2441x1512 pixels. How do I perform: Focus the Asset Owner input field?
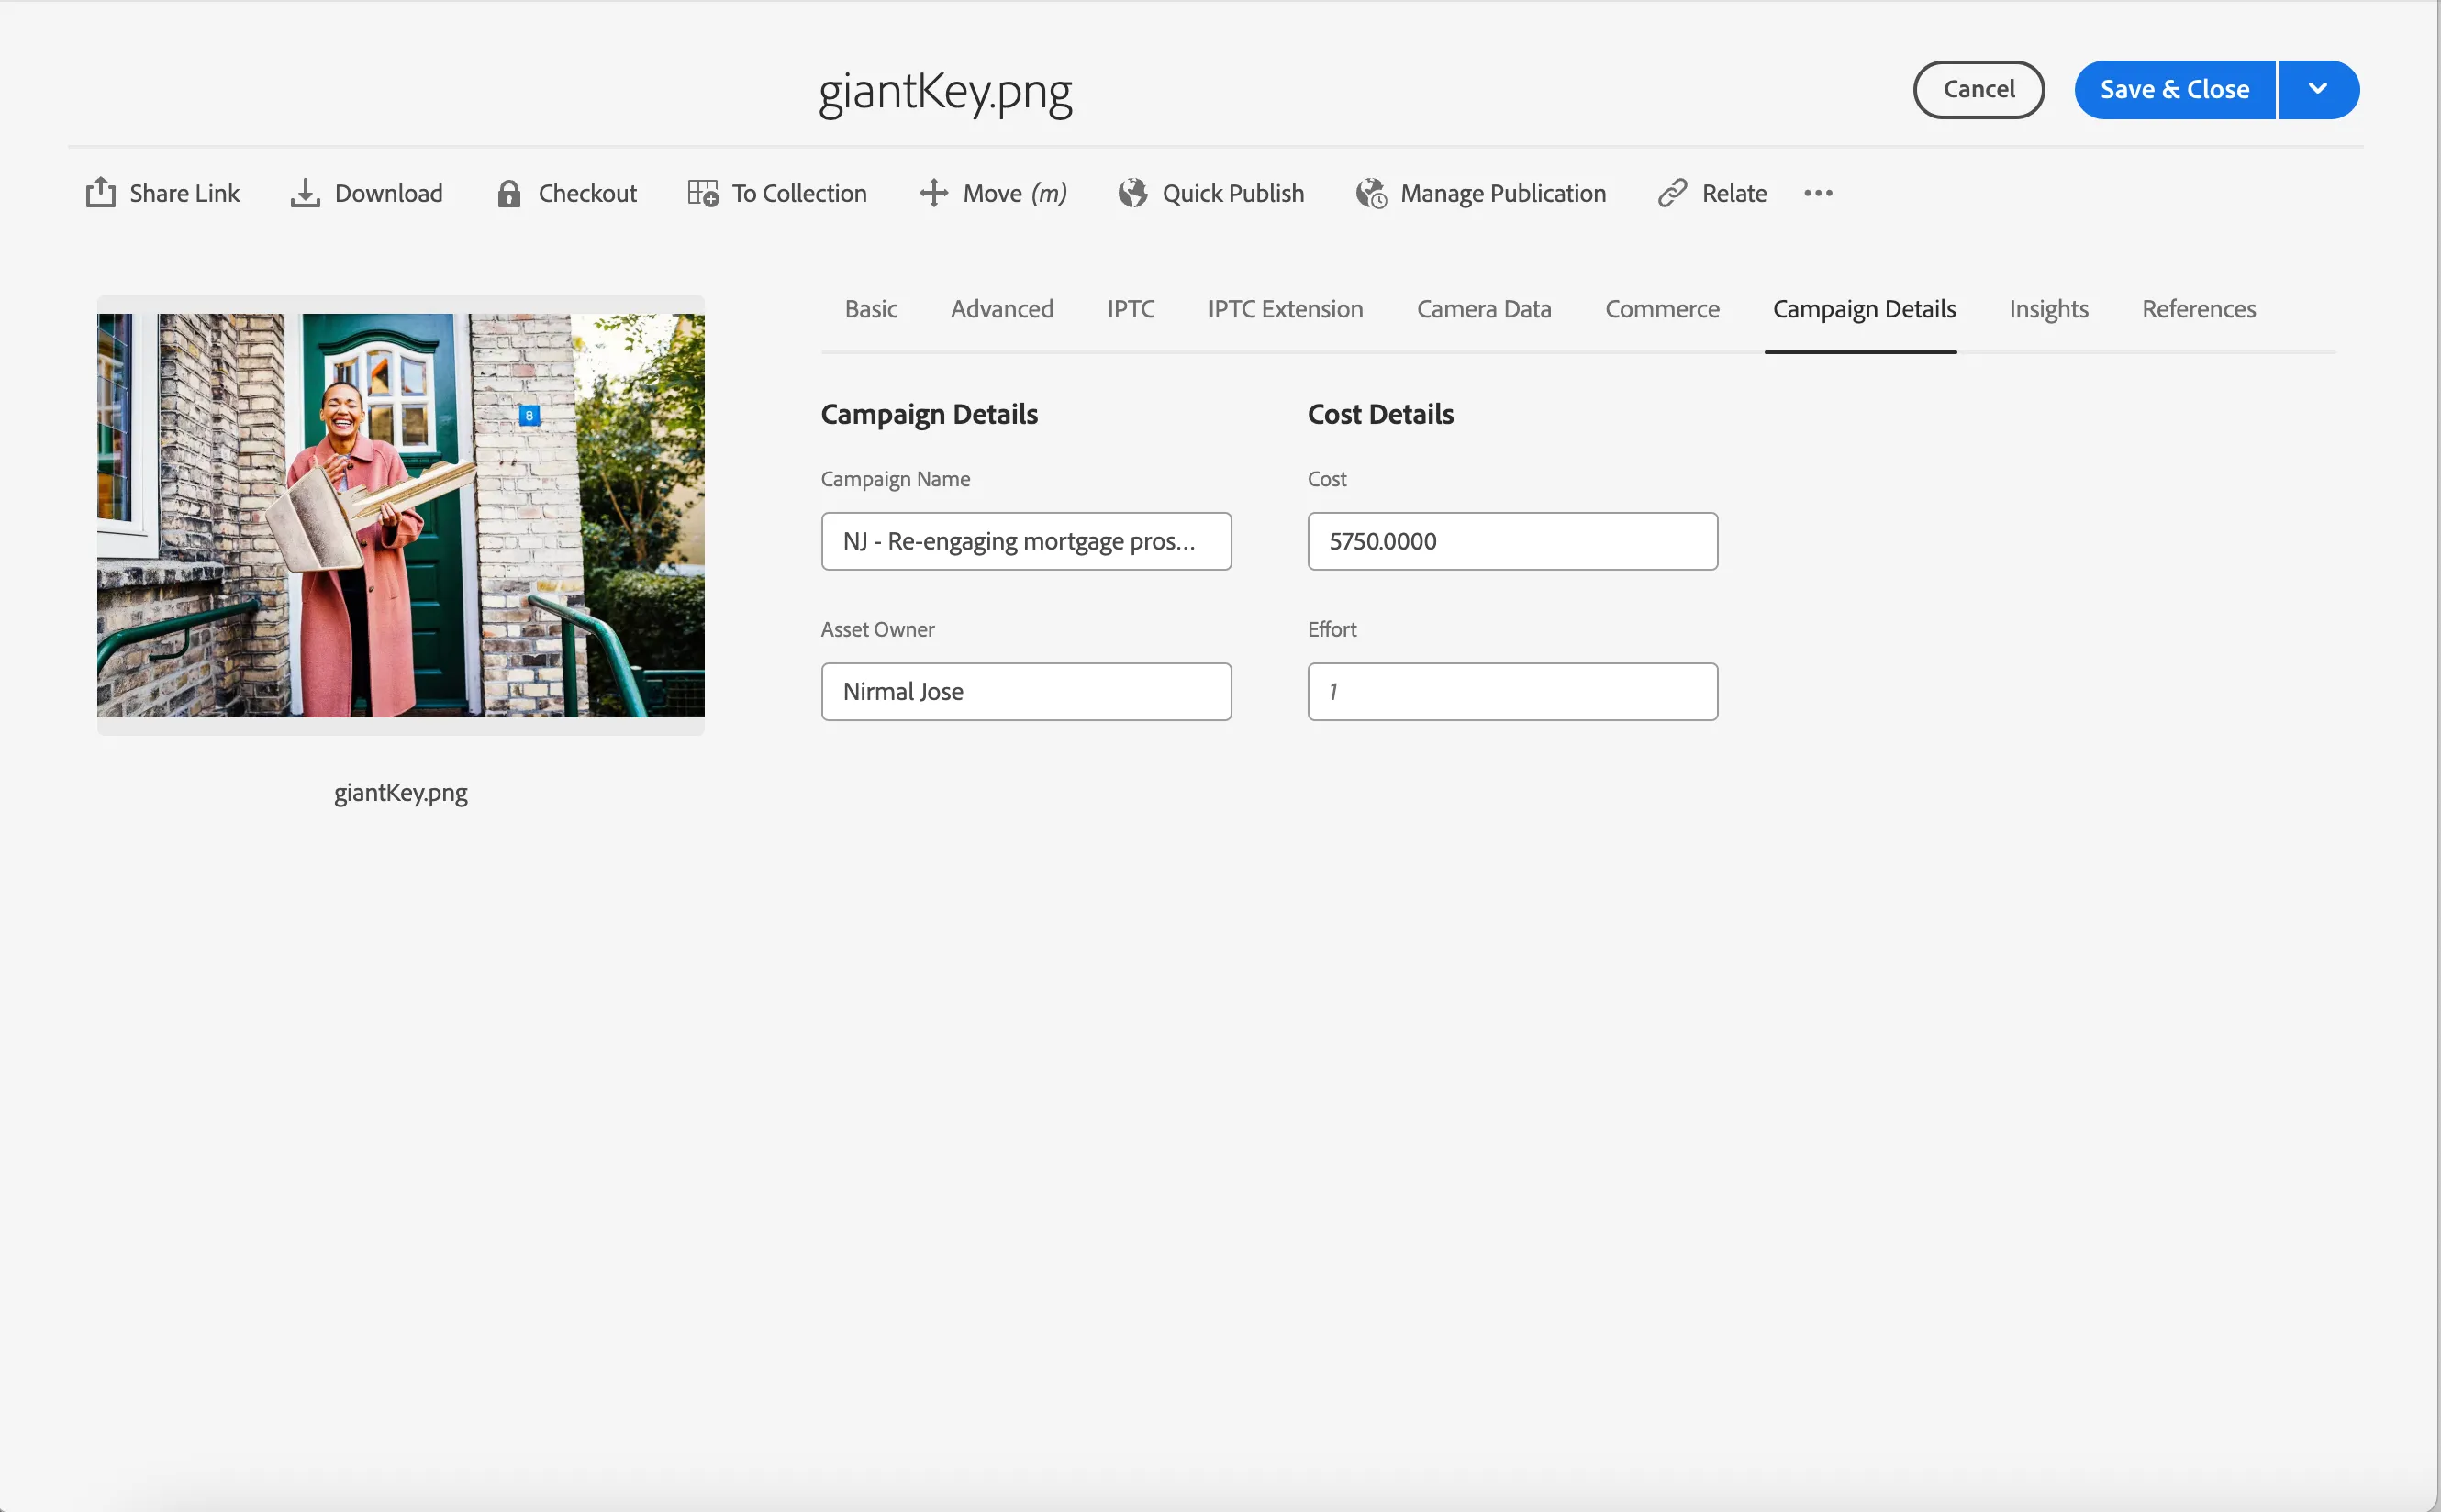(x=1026, y=691)
